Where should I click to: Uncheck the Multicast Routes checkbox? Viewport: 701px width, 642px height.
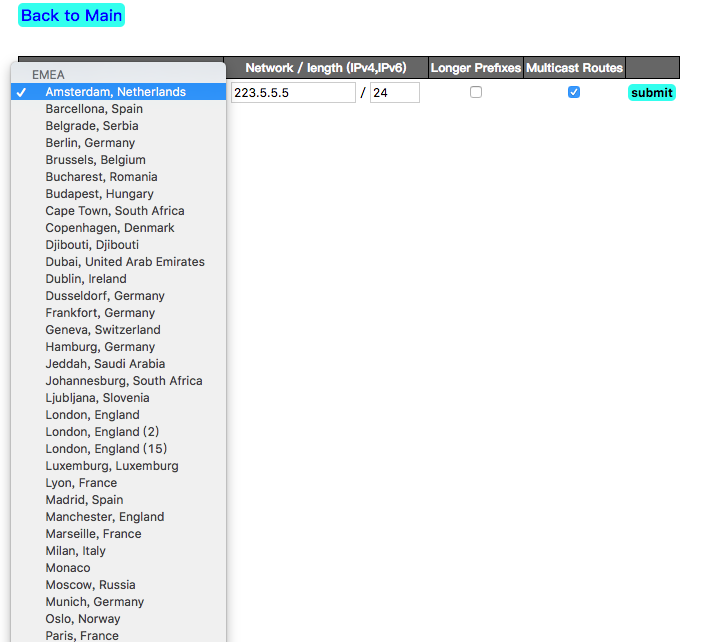[x=574, y=92]
